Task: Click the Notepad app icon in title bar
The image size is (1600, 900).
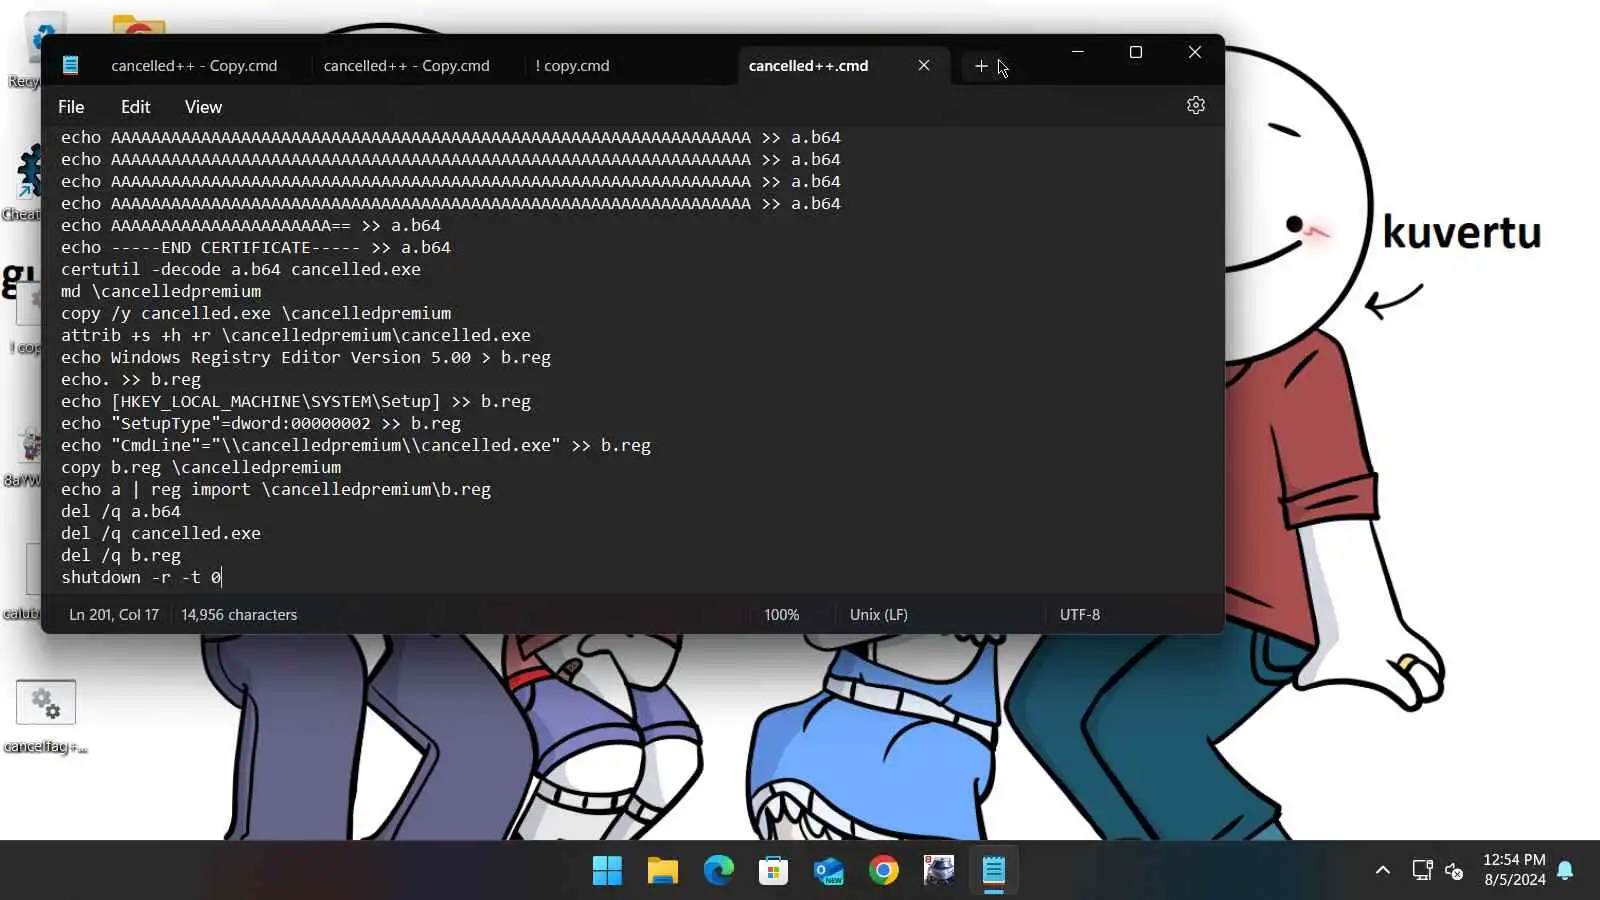Action: 70,66
